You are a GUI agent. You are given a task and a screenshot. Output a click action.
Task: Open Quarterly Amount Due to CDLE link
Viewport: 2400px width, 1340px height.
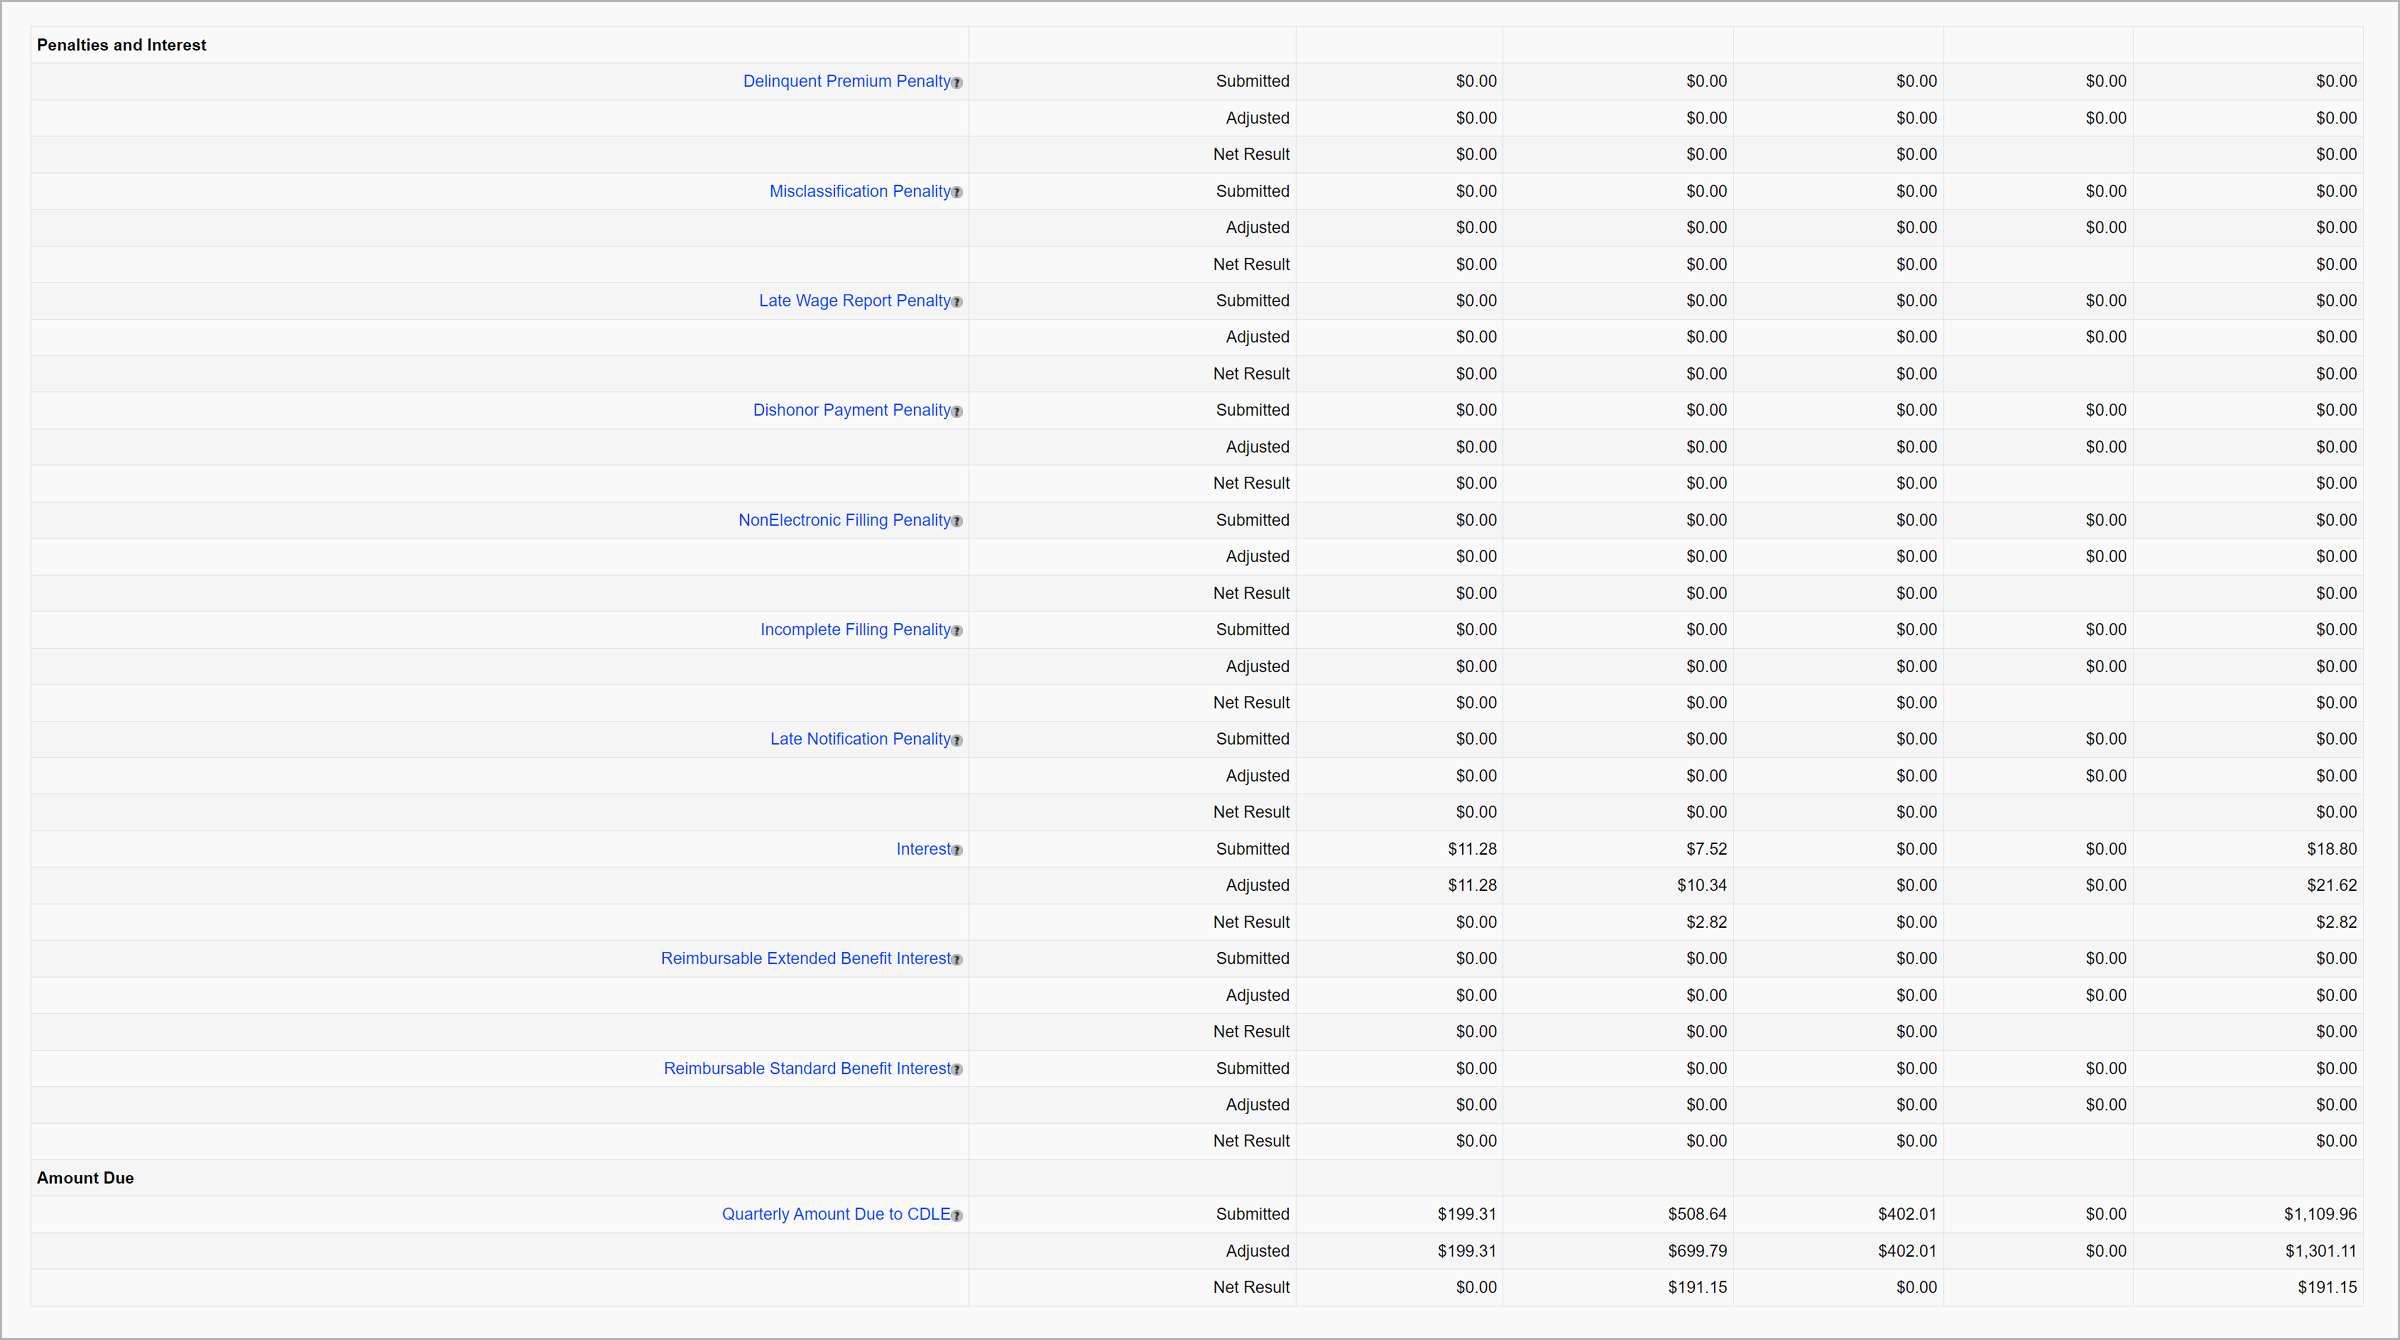[x=836, y=1214]
